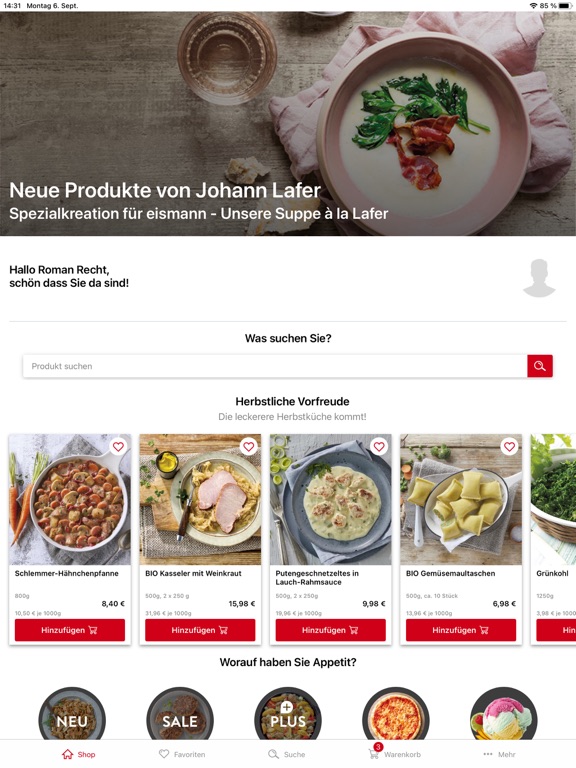This screenshot has width=576, height=768.
Task: Toggle heart on BIO Kasseler mit Weinkraut
Action: click(x=249, y=446)
